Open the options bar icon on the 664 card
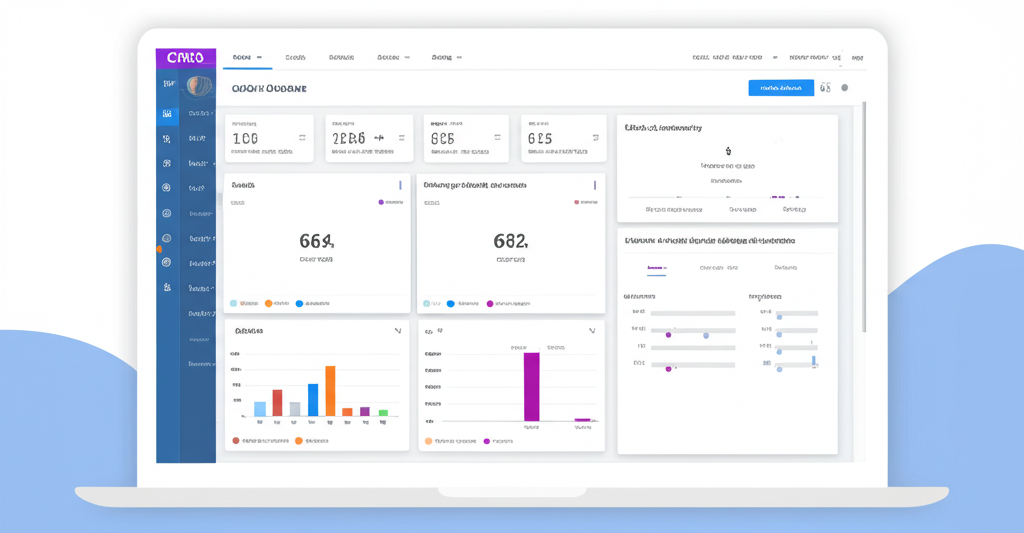The image size is (1024, 533). click(x=400, y=186)
